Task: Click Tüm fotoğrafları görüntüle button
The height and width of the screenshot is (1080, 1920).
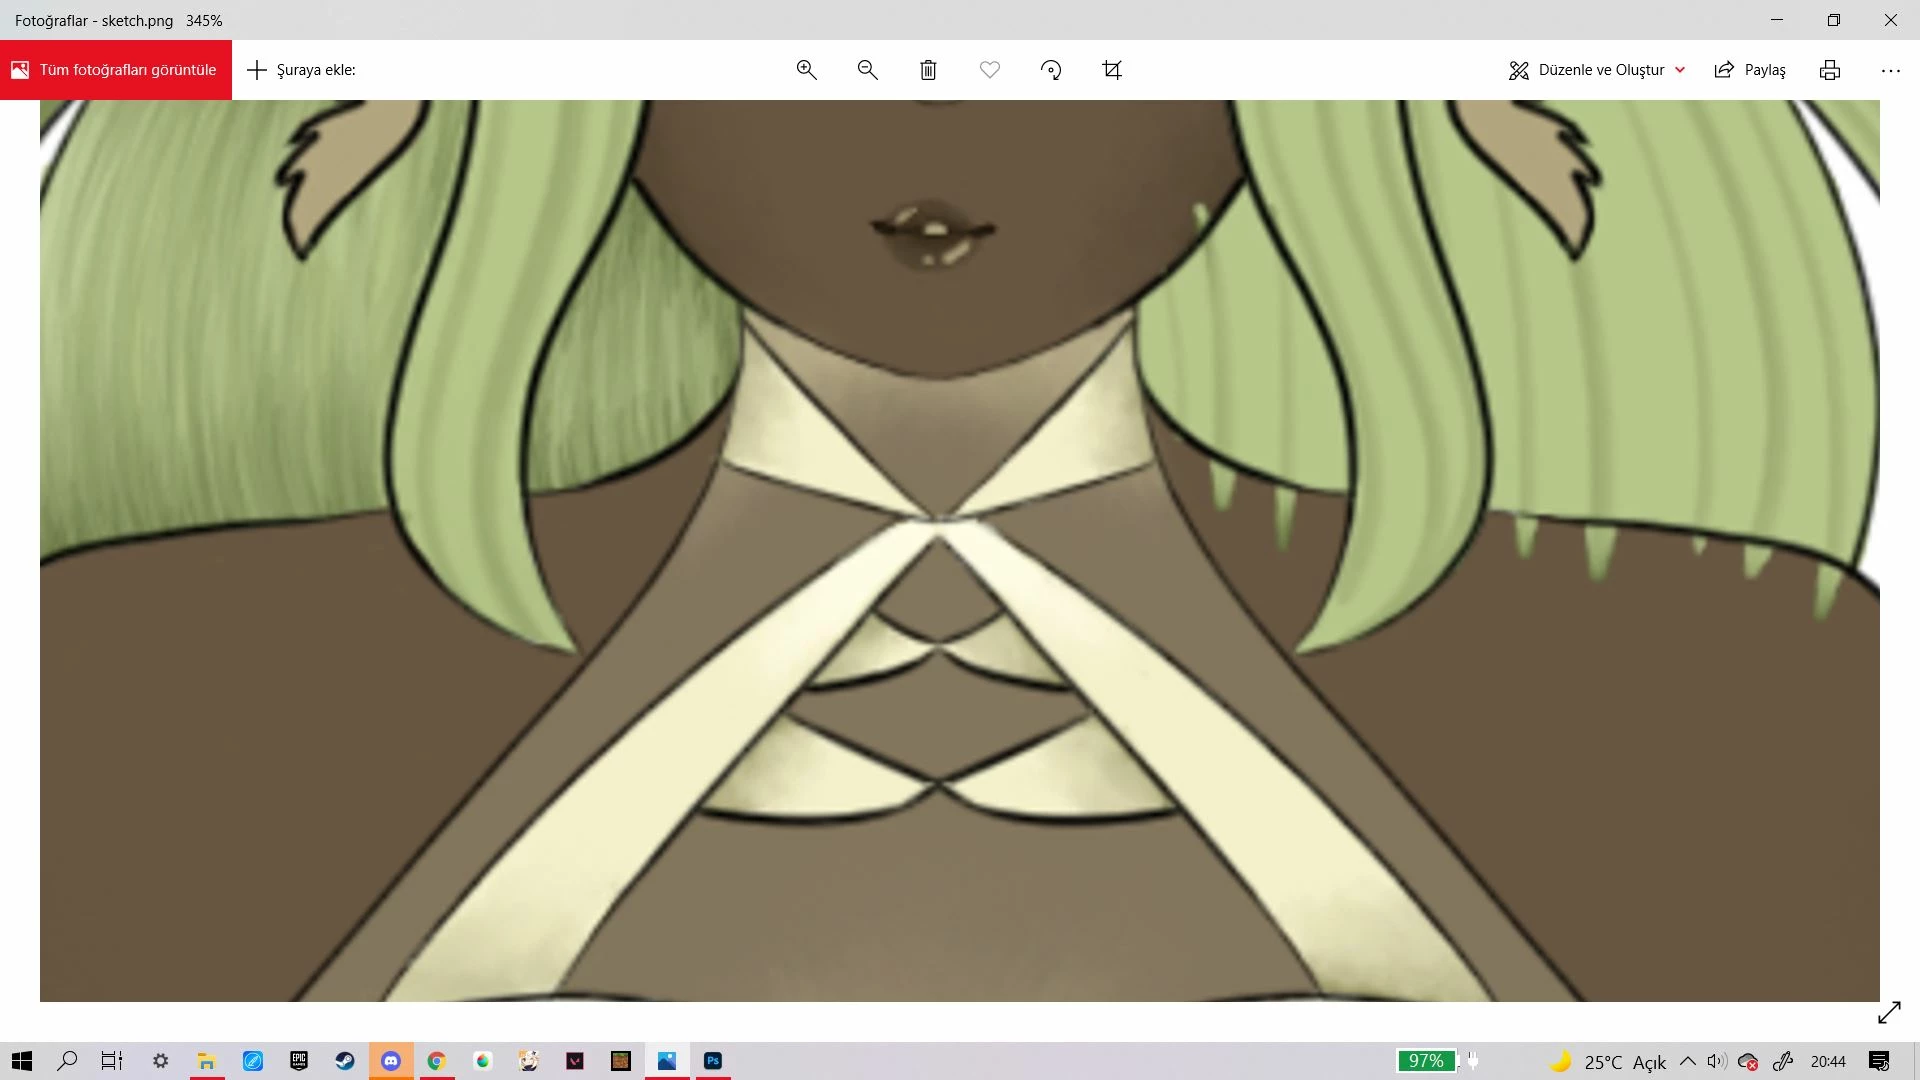Action: tap(116, 70)
